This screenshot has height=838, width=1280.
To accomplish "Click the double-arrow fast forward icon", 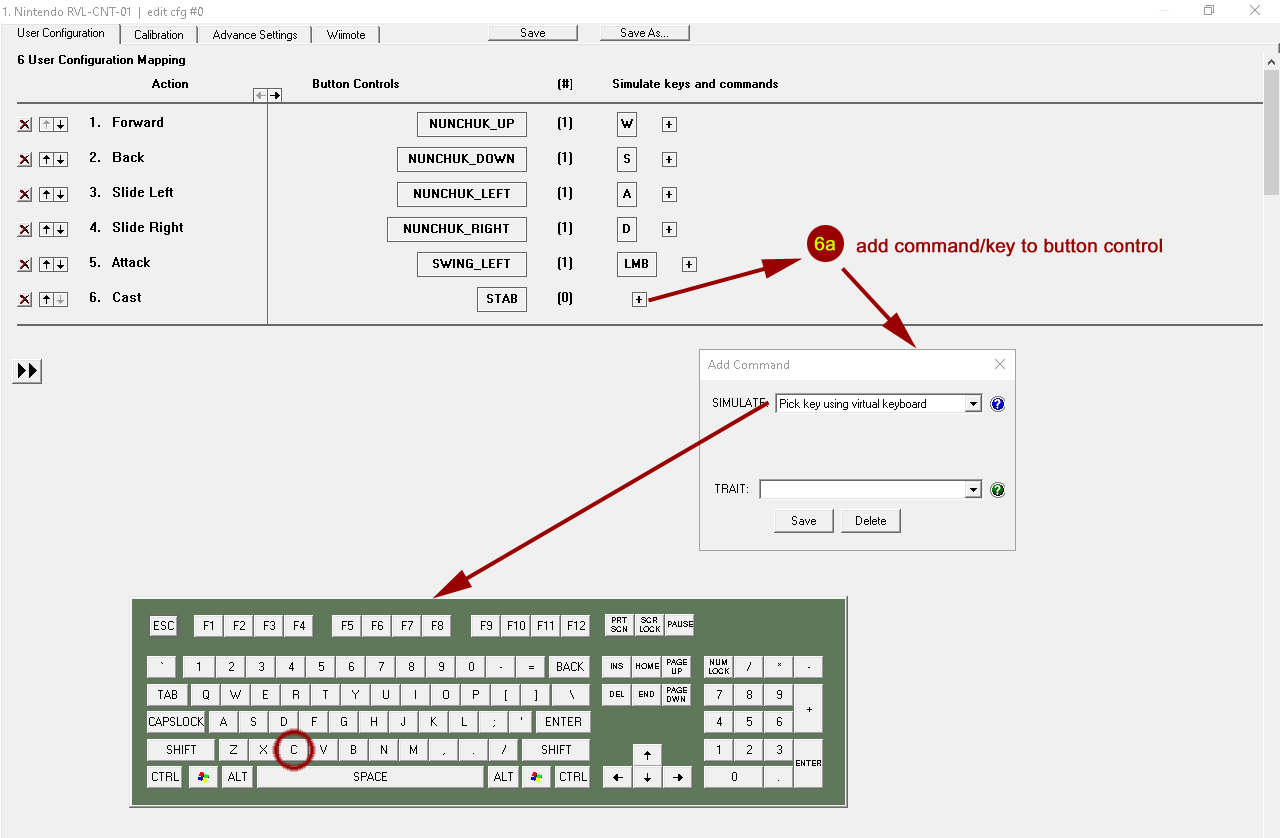I will pyautogui.click(x=27, y=371).
